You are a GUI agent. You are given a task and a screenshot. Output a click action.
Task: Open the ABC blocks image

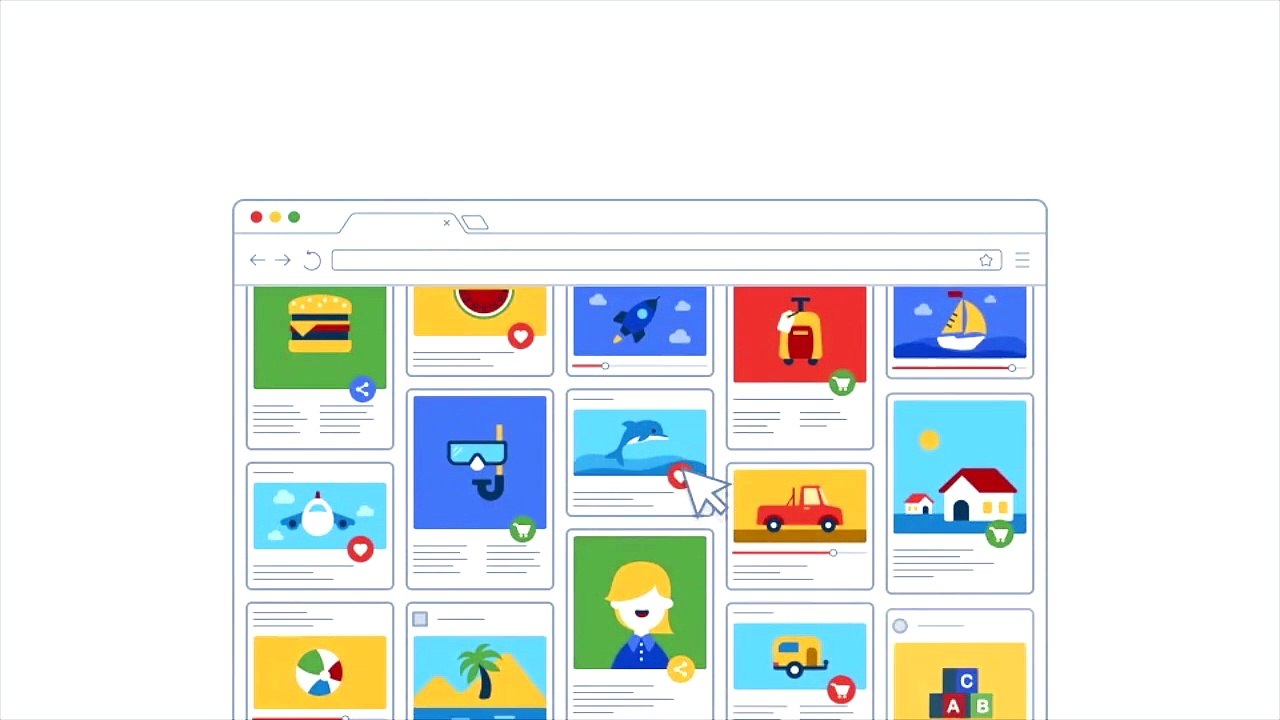click(x=960, y=682)
